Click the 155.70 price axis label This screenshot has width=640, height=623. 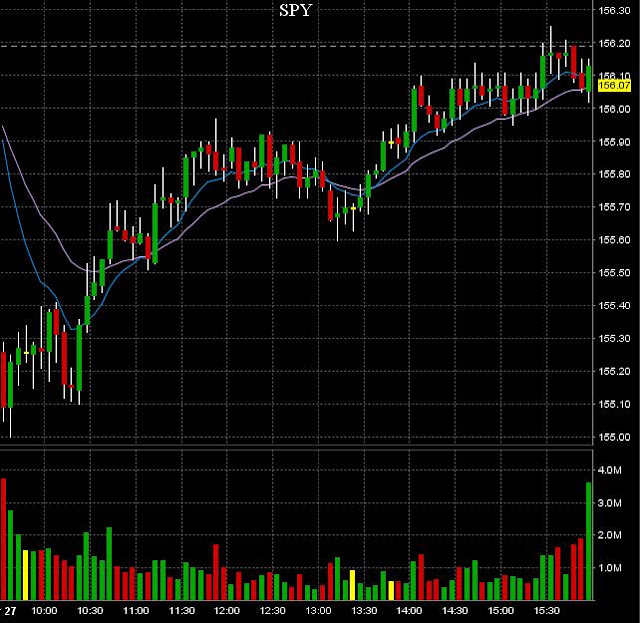click(x=614, y=207)
